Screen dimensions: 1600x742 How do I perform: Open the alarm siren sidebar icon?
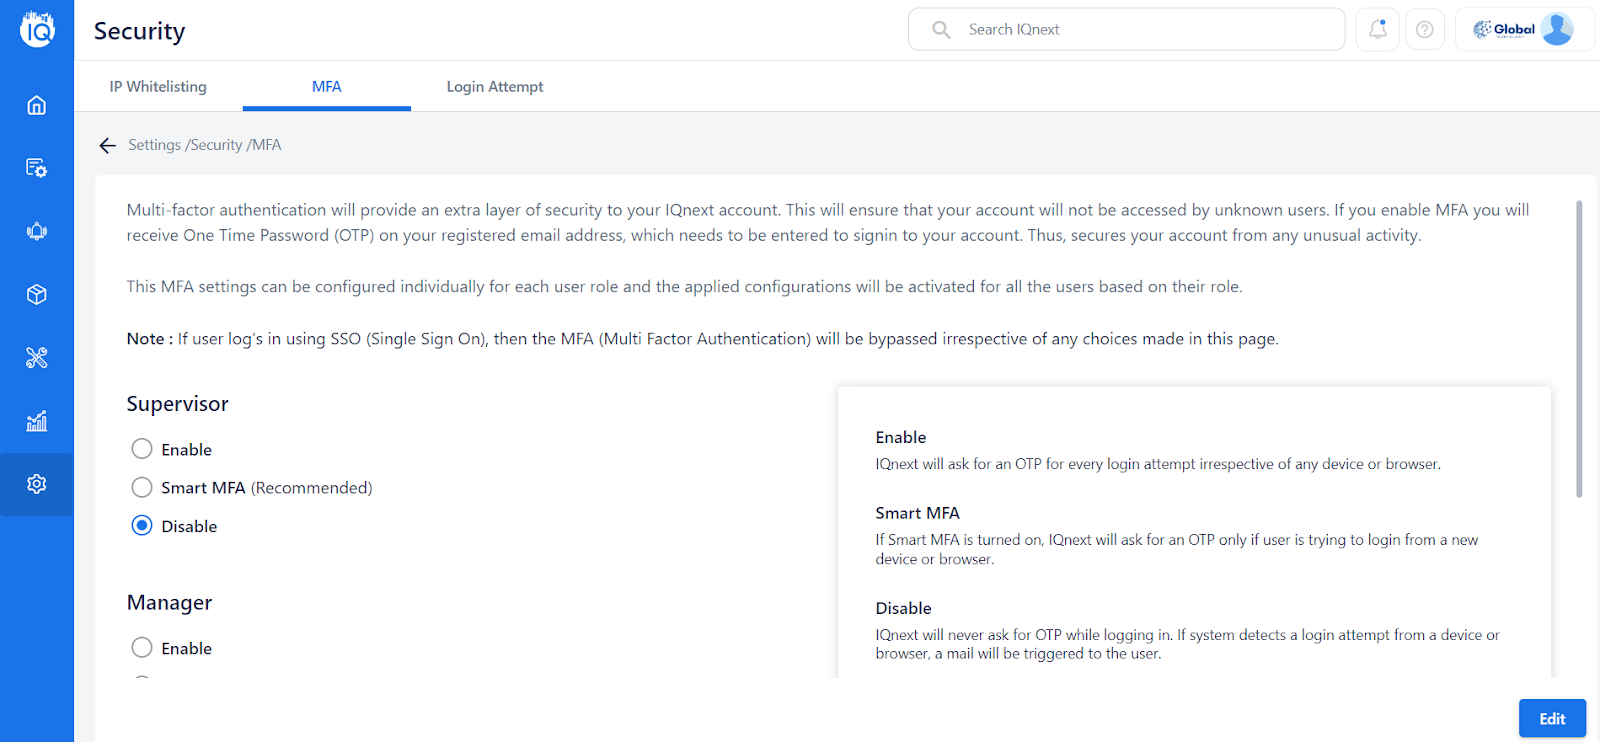(x=37, y=231)
